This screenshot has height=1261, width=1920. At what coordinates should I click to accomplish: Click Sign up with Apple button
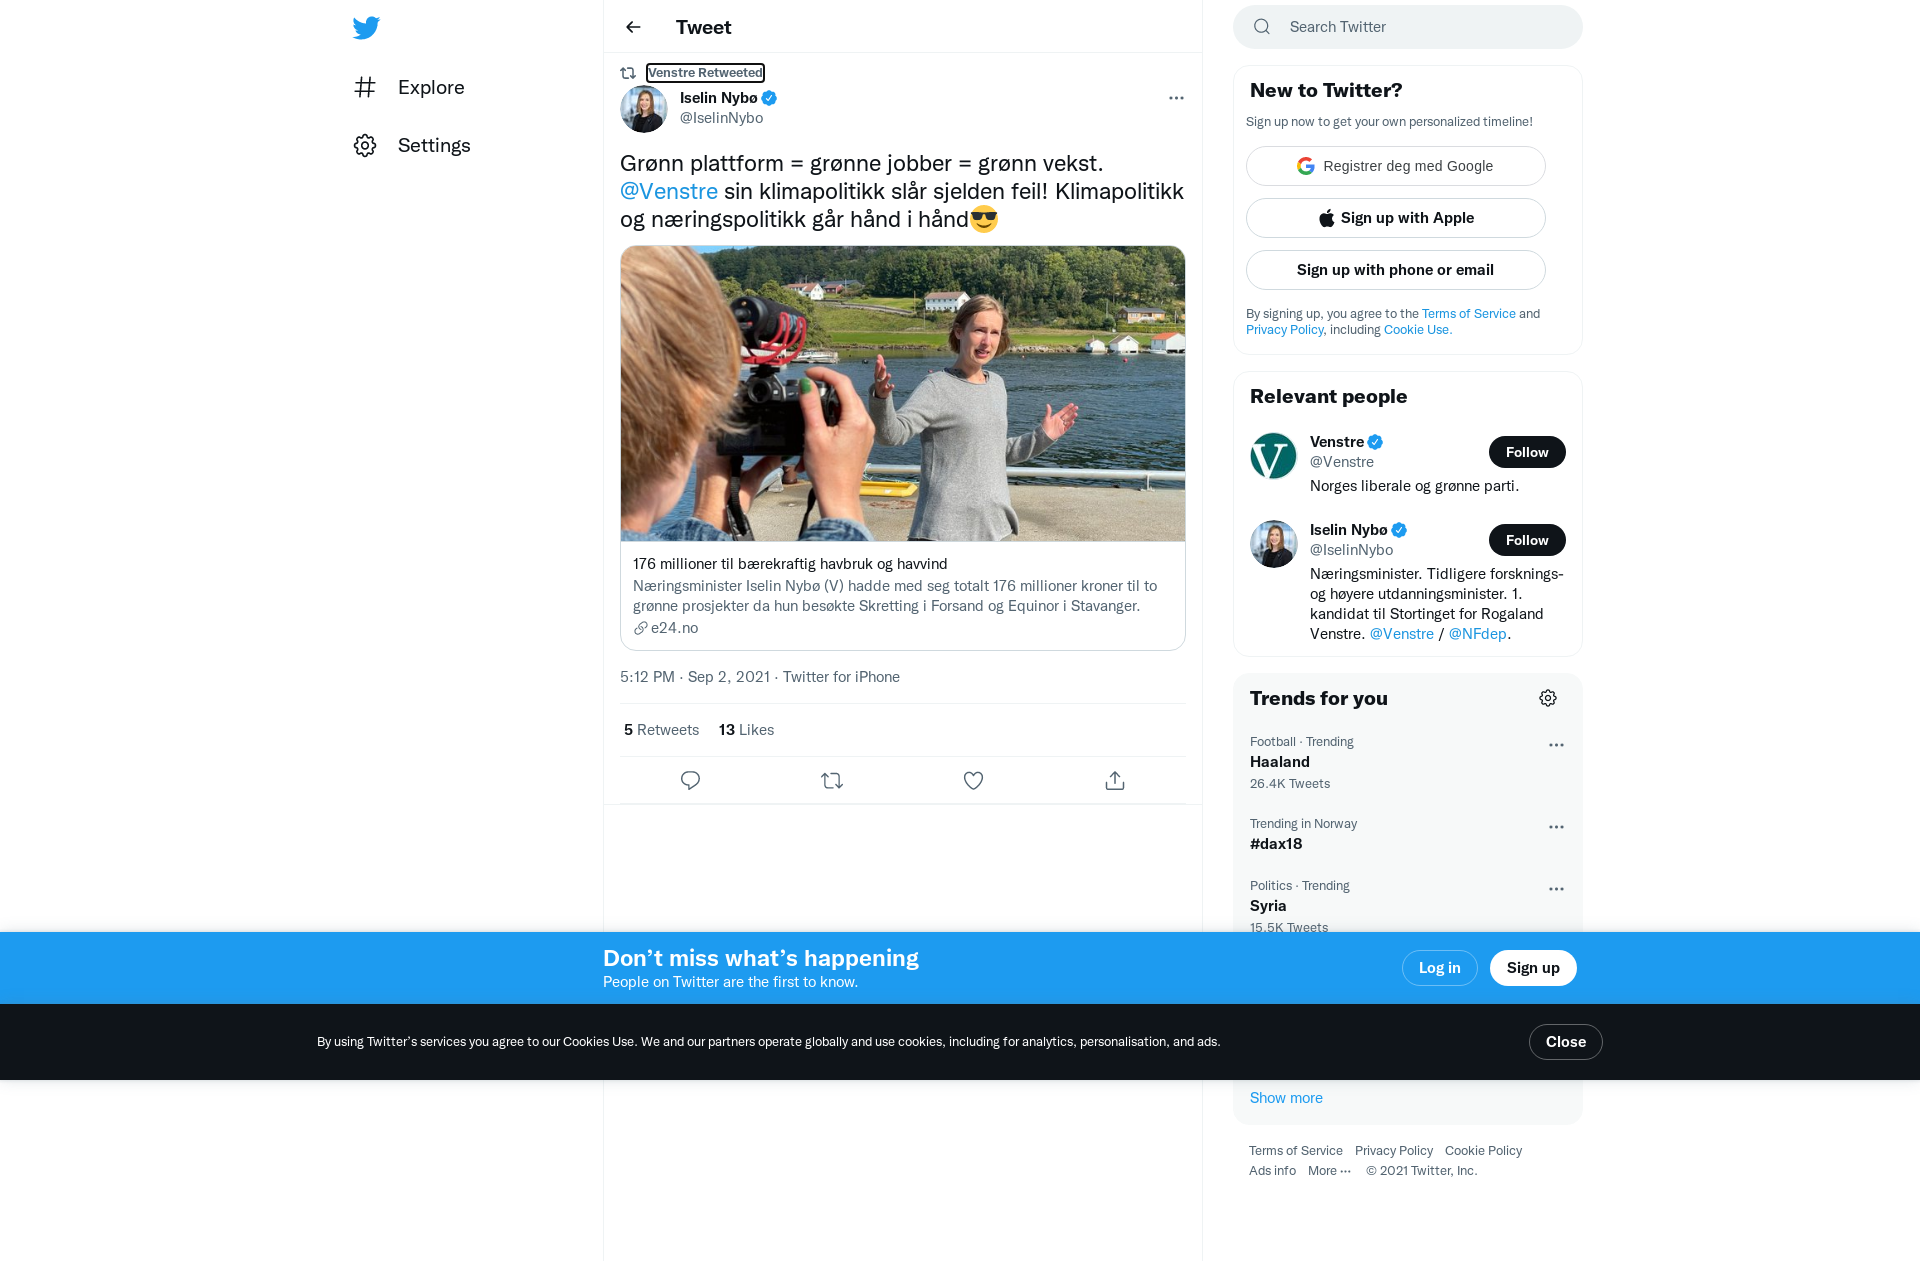pyautogui.click(x=1396, y=218)
